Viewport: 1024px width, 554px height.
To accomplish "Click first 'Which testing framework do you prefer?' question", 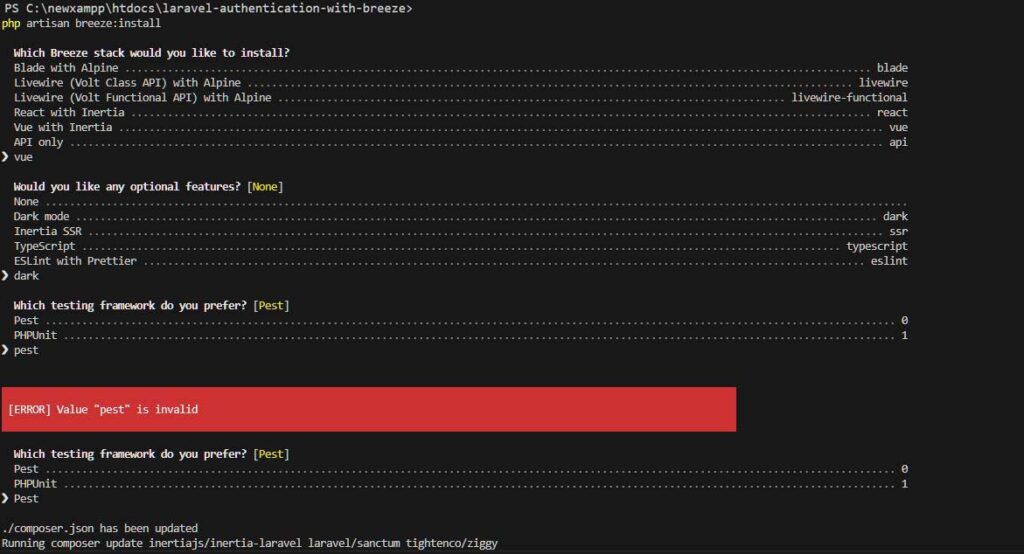I will (130, 306).
